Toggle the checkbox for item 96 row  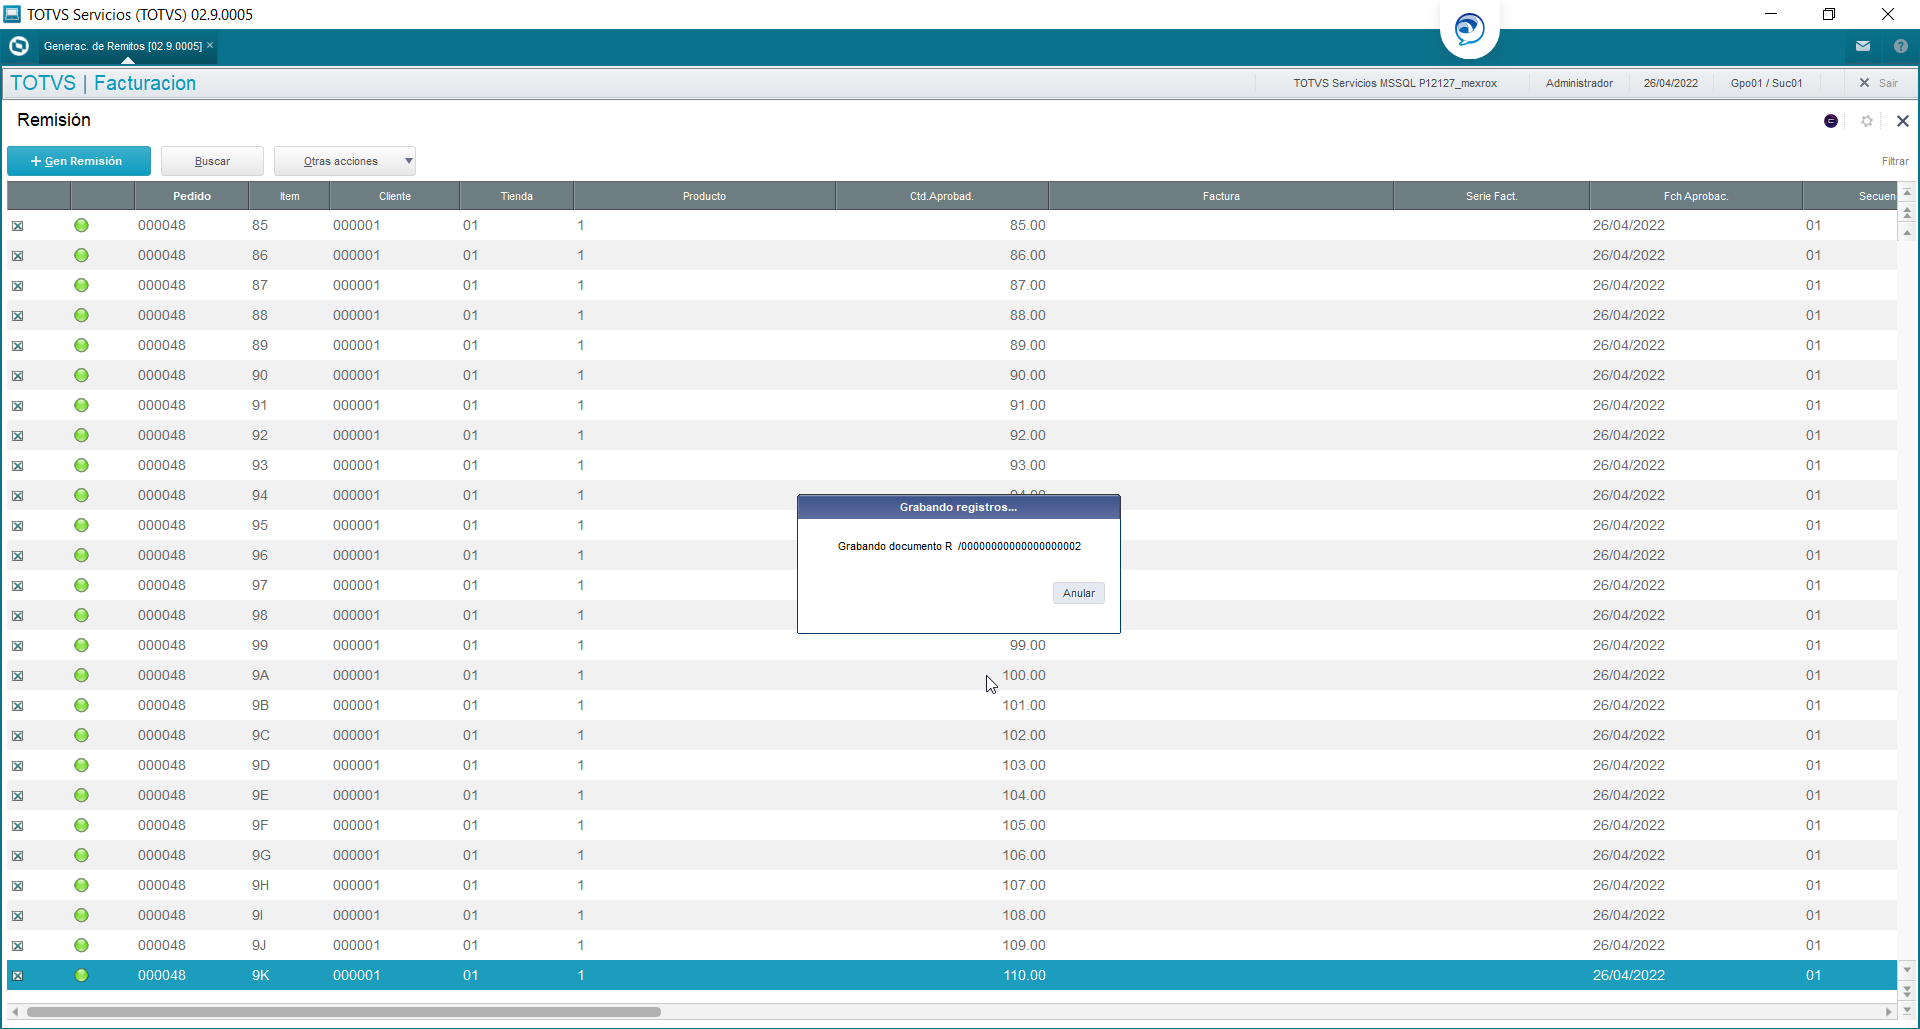click(x=17, y=556)
